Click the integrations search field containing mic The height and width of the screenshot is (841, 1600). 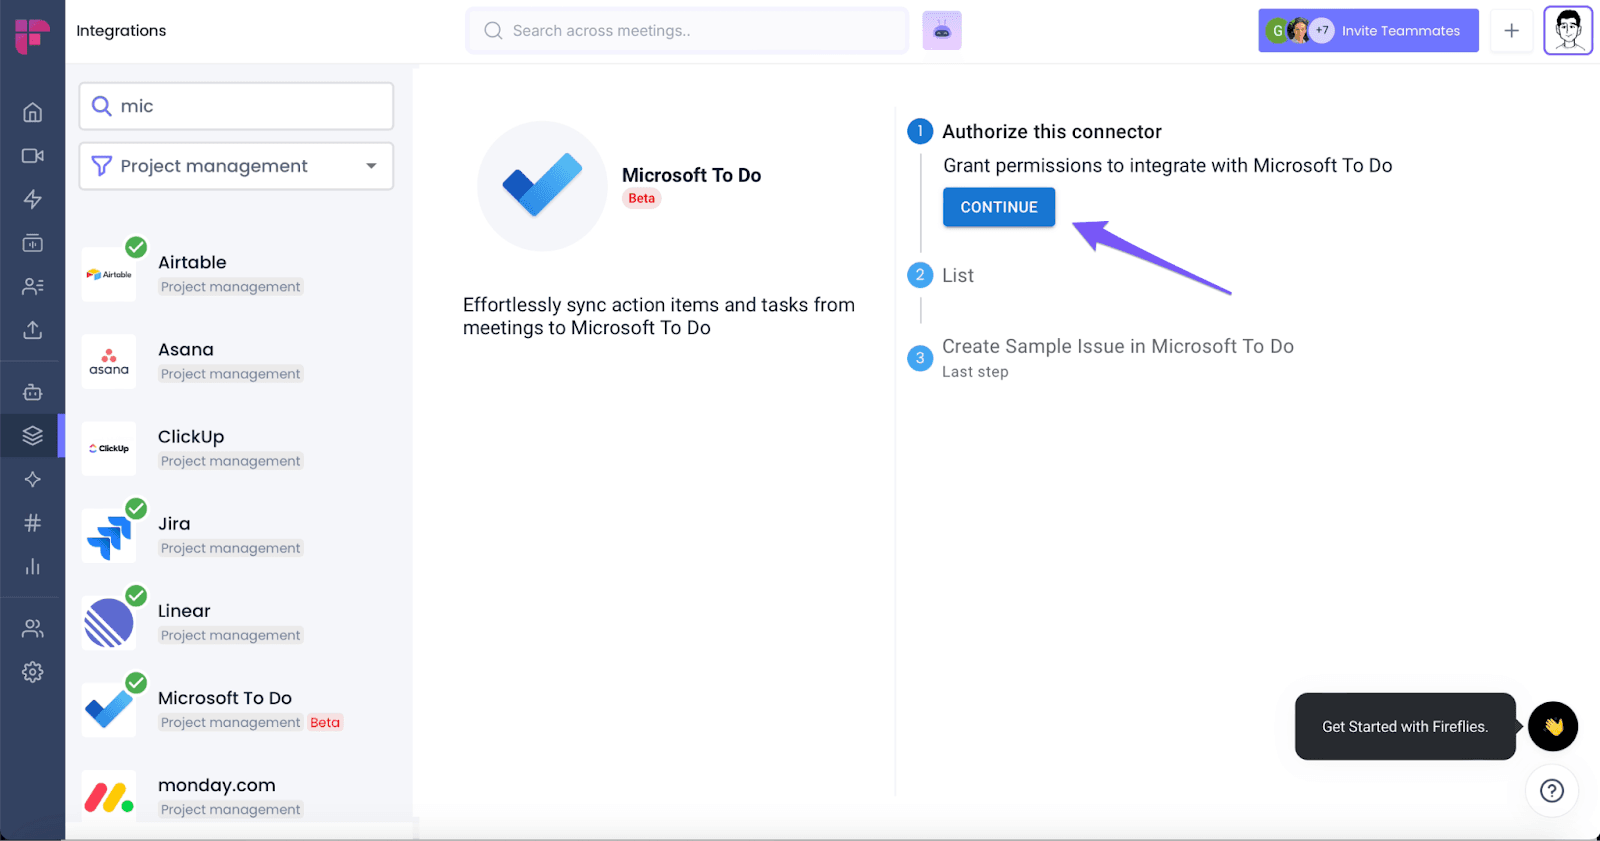236,106
